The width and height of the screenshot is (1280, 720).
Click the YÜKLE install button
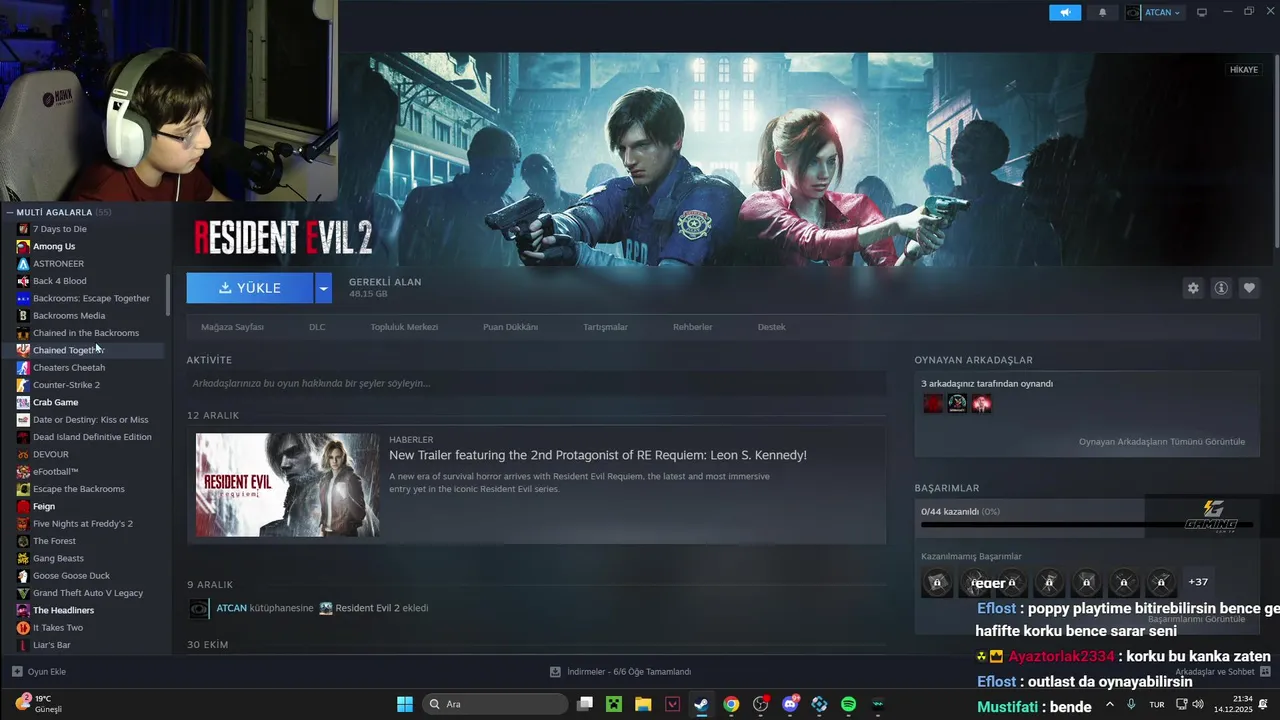[x=250, y=288]
